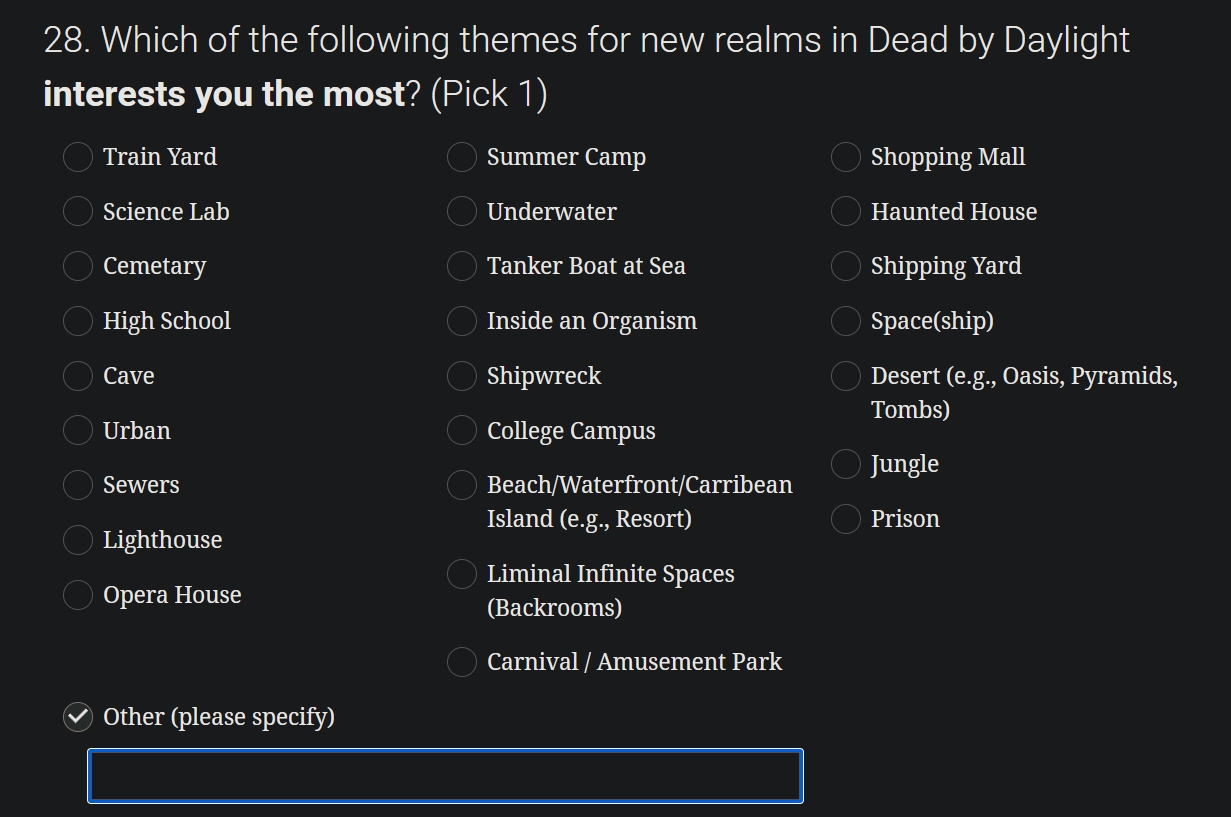Choose the Prison radio button
1231x817 pixels.
pyautogui.click(x=846, y=519)
